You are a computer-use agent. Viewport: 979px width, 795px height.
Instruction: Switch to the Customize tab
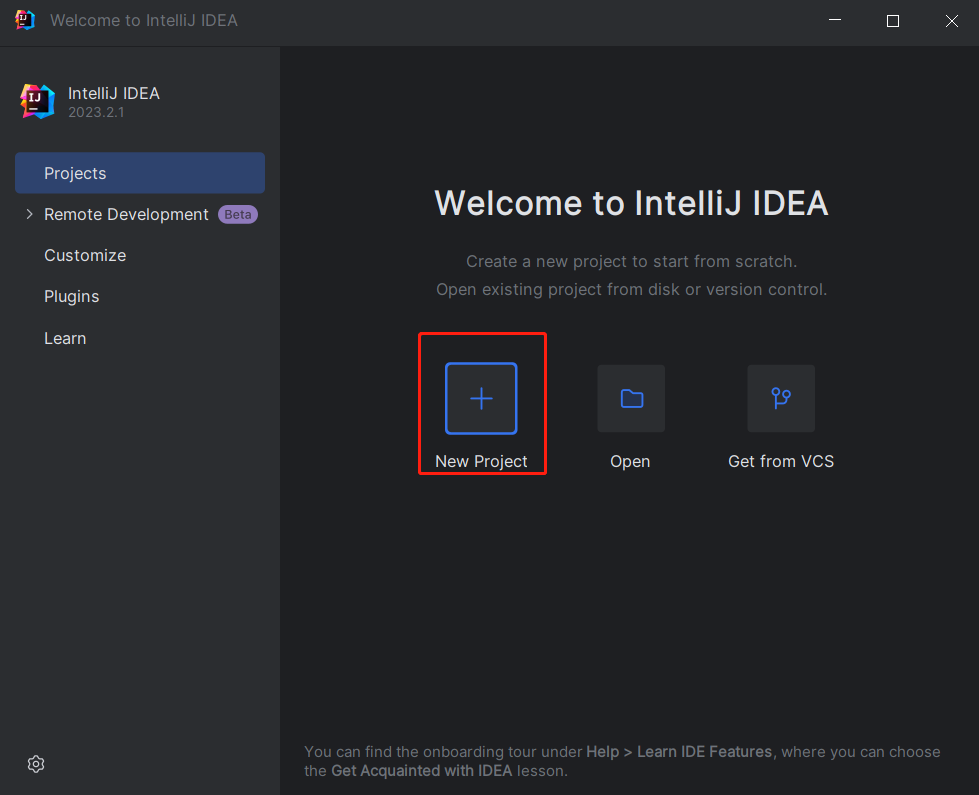(85, 255)
